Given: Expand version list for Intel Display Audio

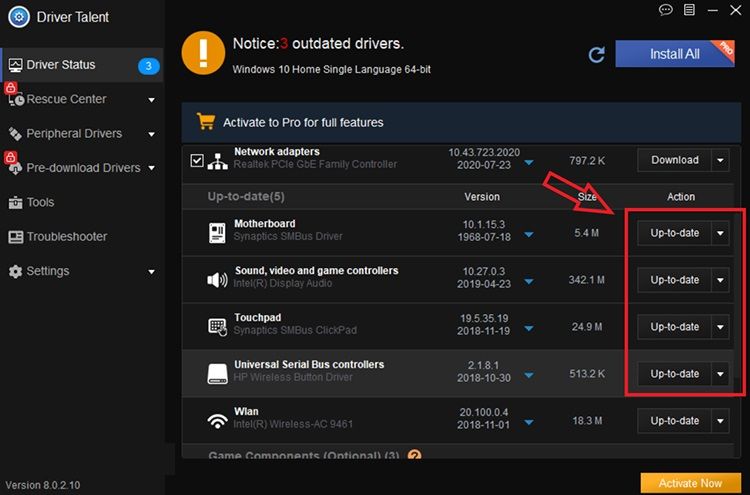Looking at the screenshot, I should 529,281.
